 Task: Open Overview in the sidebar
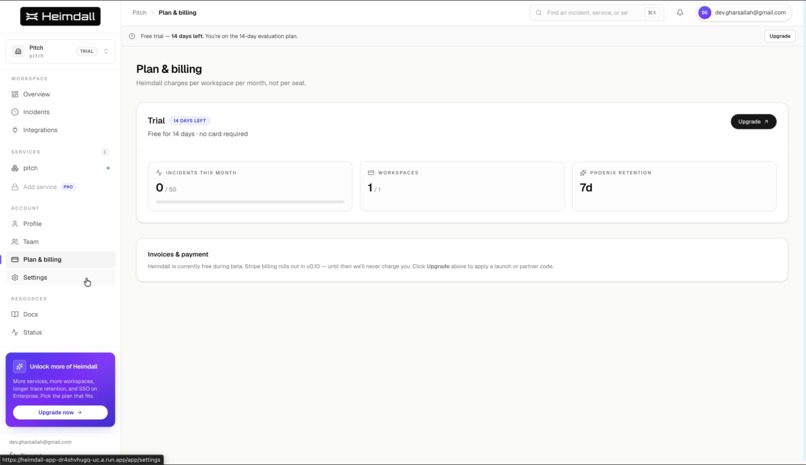[60, 95]
